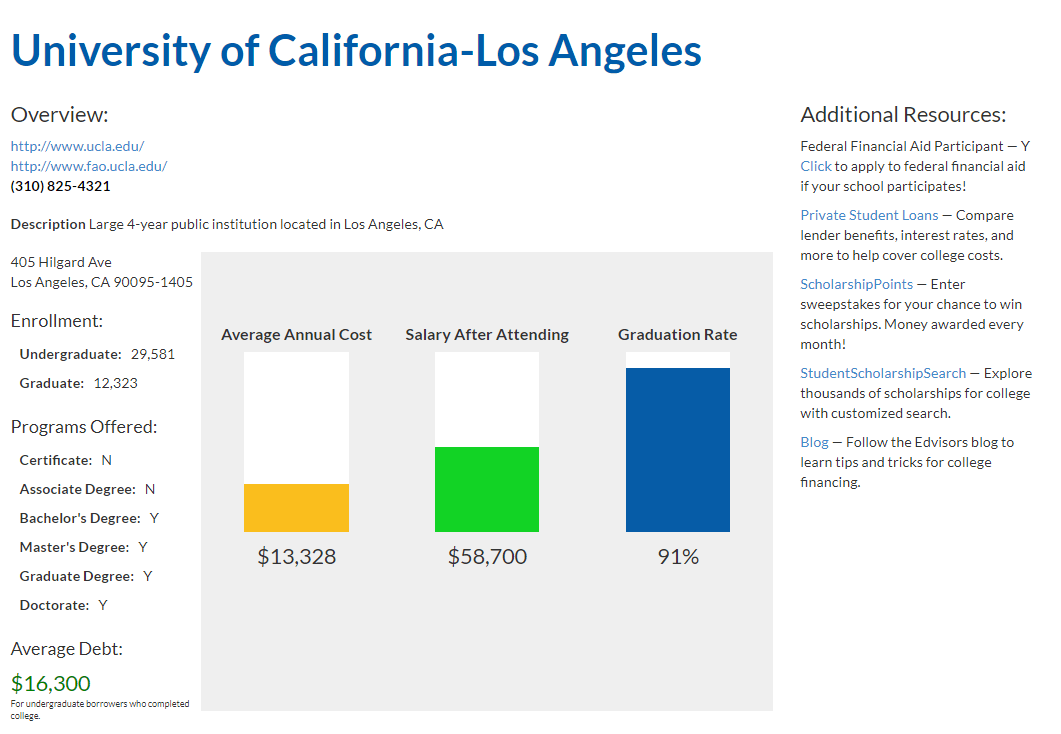The image size is (1061, 734).
Task: Click the green Salary After Attending bar
Action: pos(487,489)
